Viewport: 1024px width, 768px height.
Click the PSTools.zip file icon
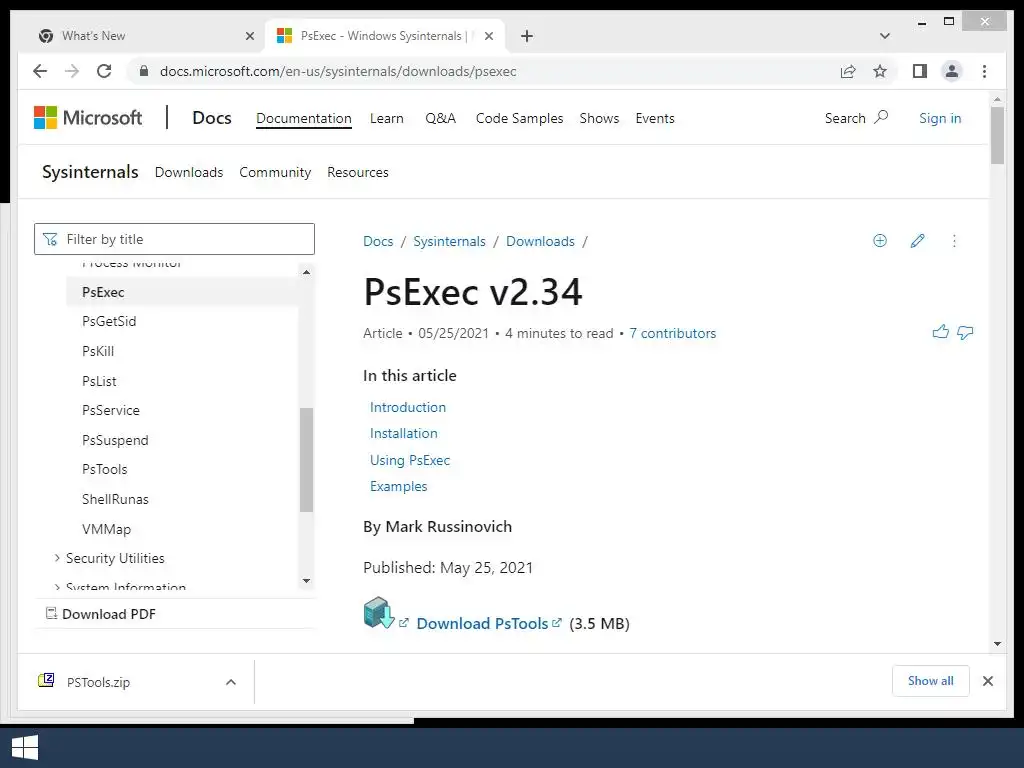[46, 681]
